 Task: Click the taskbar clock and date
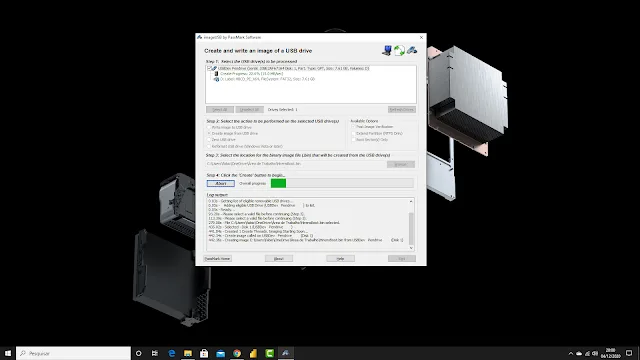tap(611, 353)
